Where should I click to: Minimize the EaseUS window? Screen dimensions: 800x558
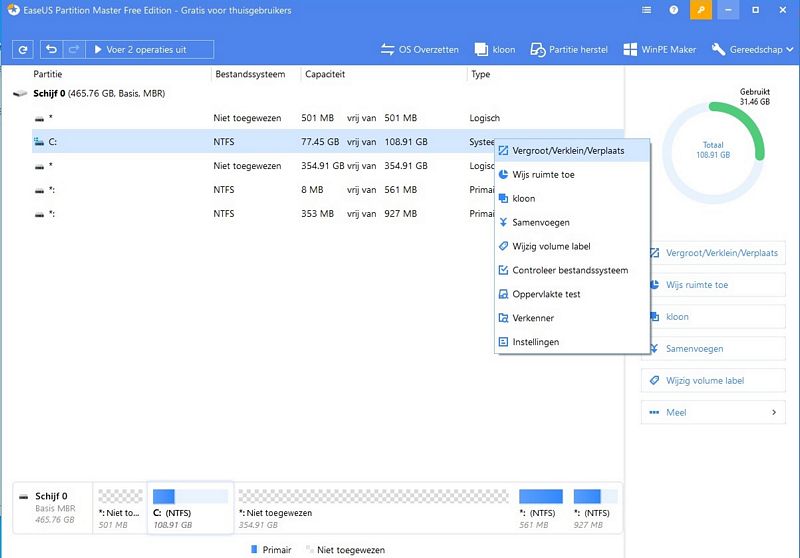(x=728, y=10)
